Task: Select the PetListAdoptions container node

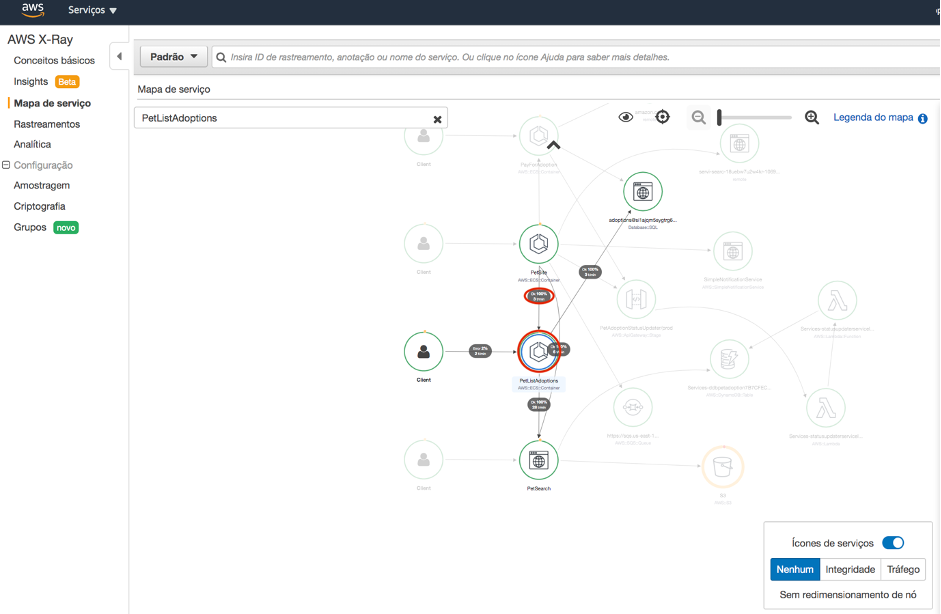Action: pos(538,352)
